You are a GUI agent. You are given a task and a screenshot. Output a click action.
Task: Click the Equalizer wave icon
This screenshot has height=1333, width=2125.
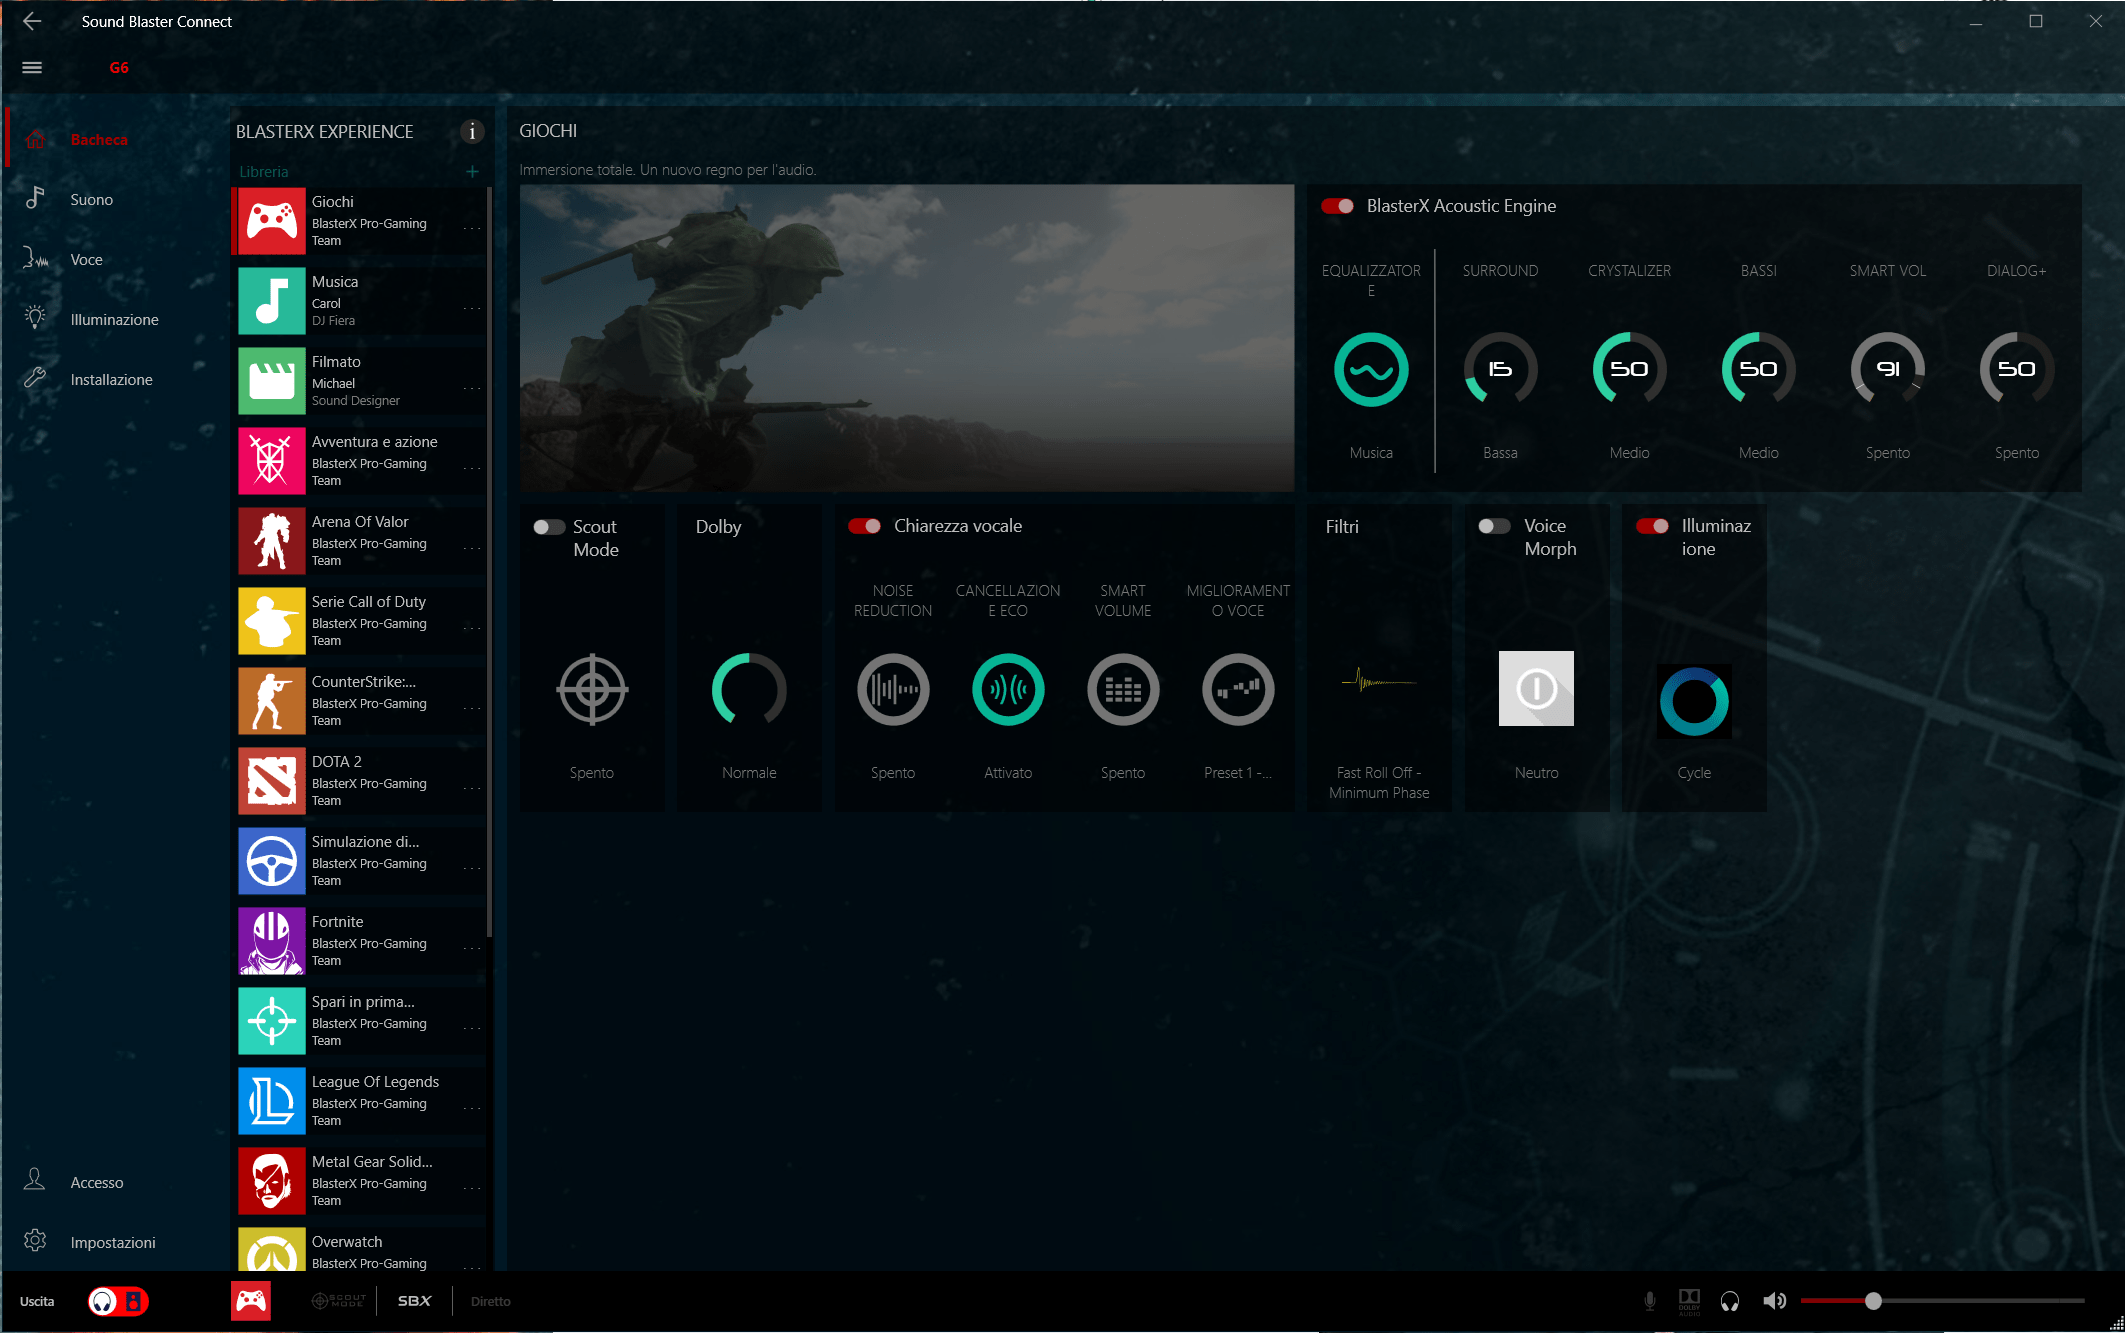pyautogui.click(x=1370, y=370)
